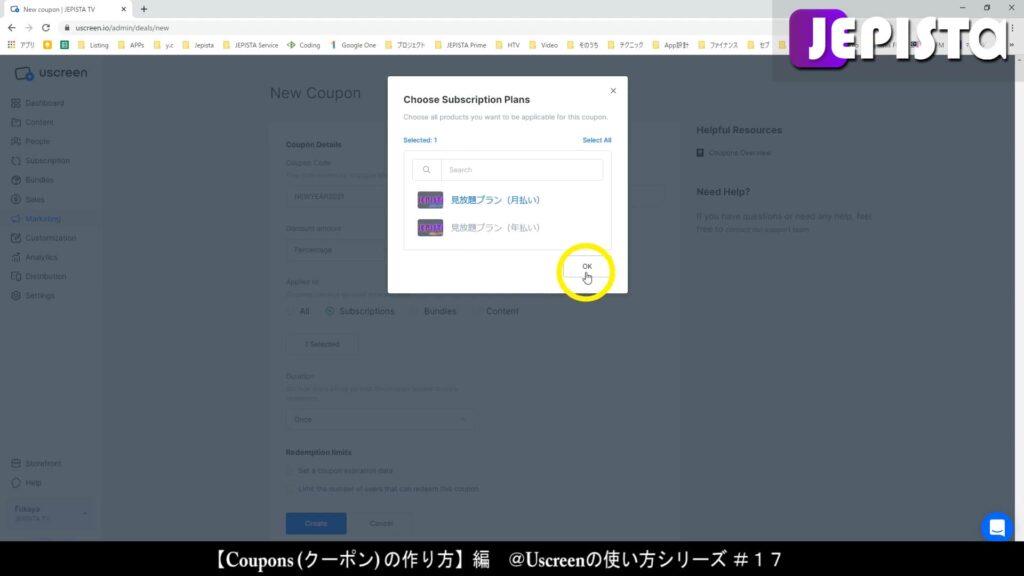This screenshot has width=1024, height=576.
Task: Click the 月払い plan thumbnail
Action: pos(430,200)
